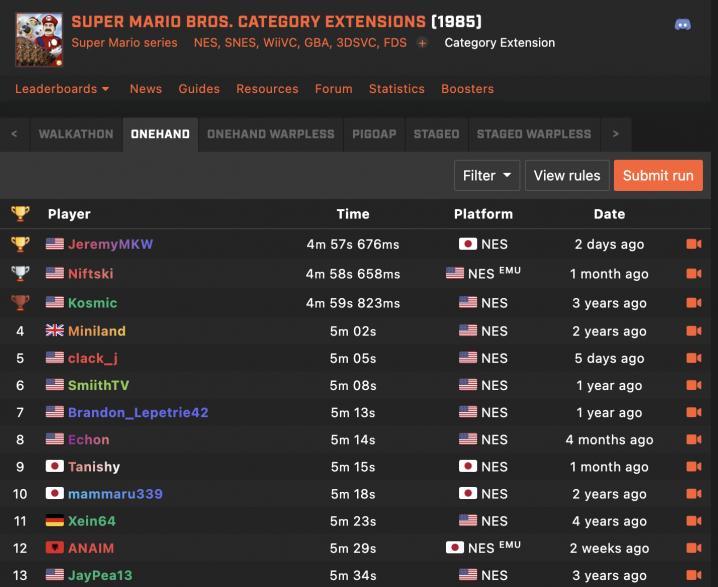The width and height of the screenshot is (718, 587).
Task: Play video for JeremyMKW's run
Action: (x=694, y=244)
